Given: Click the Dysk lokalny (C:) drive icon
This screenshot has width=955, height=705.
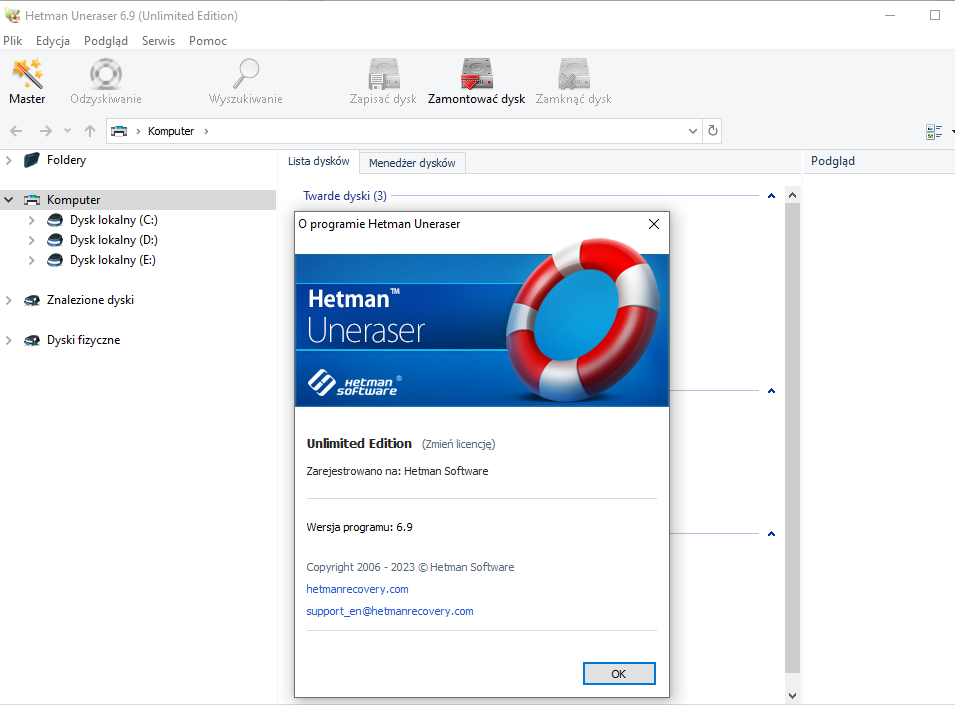Looking at the screenshot, I should (x=55, y=220).
